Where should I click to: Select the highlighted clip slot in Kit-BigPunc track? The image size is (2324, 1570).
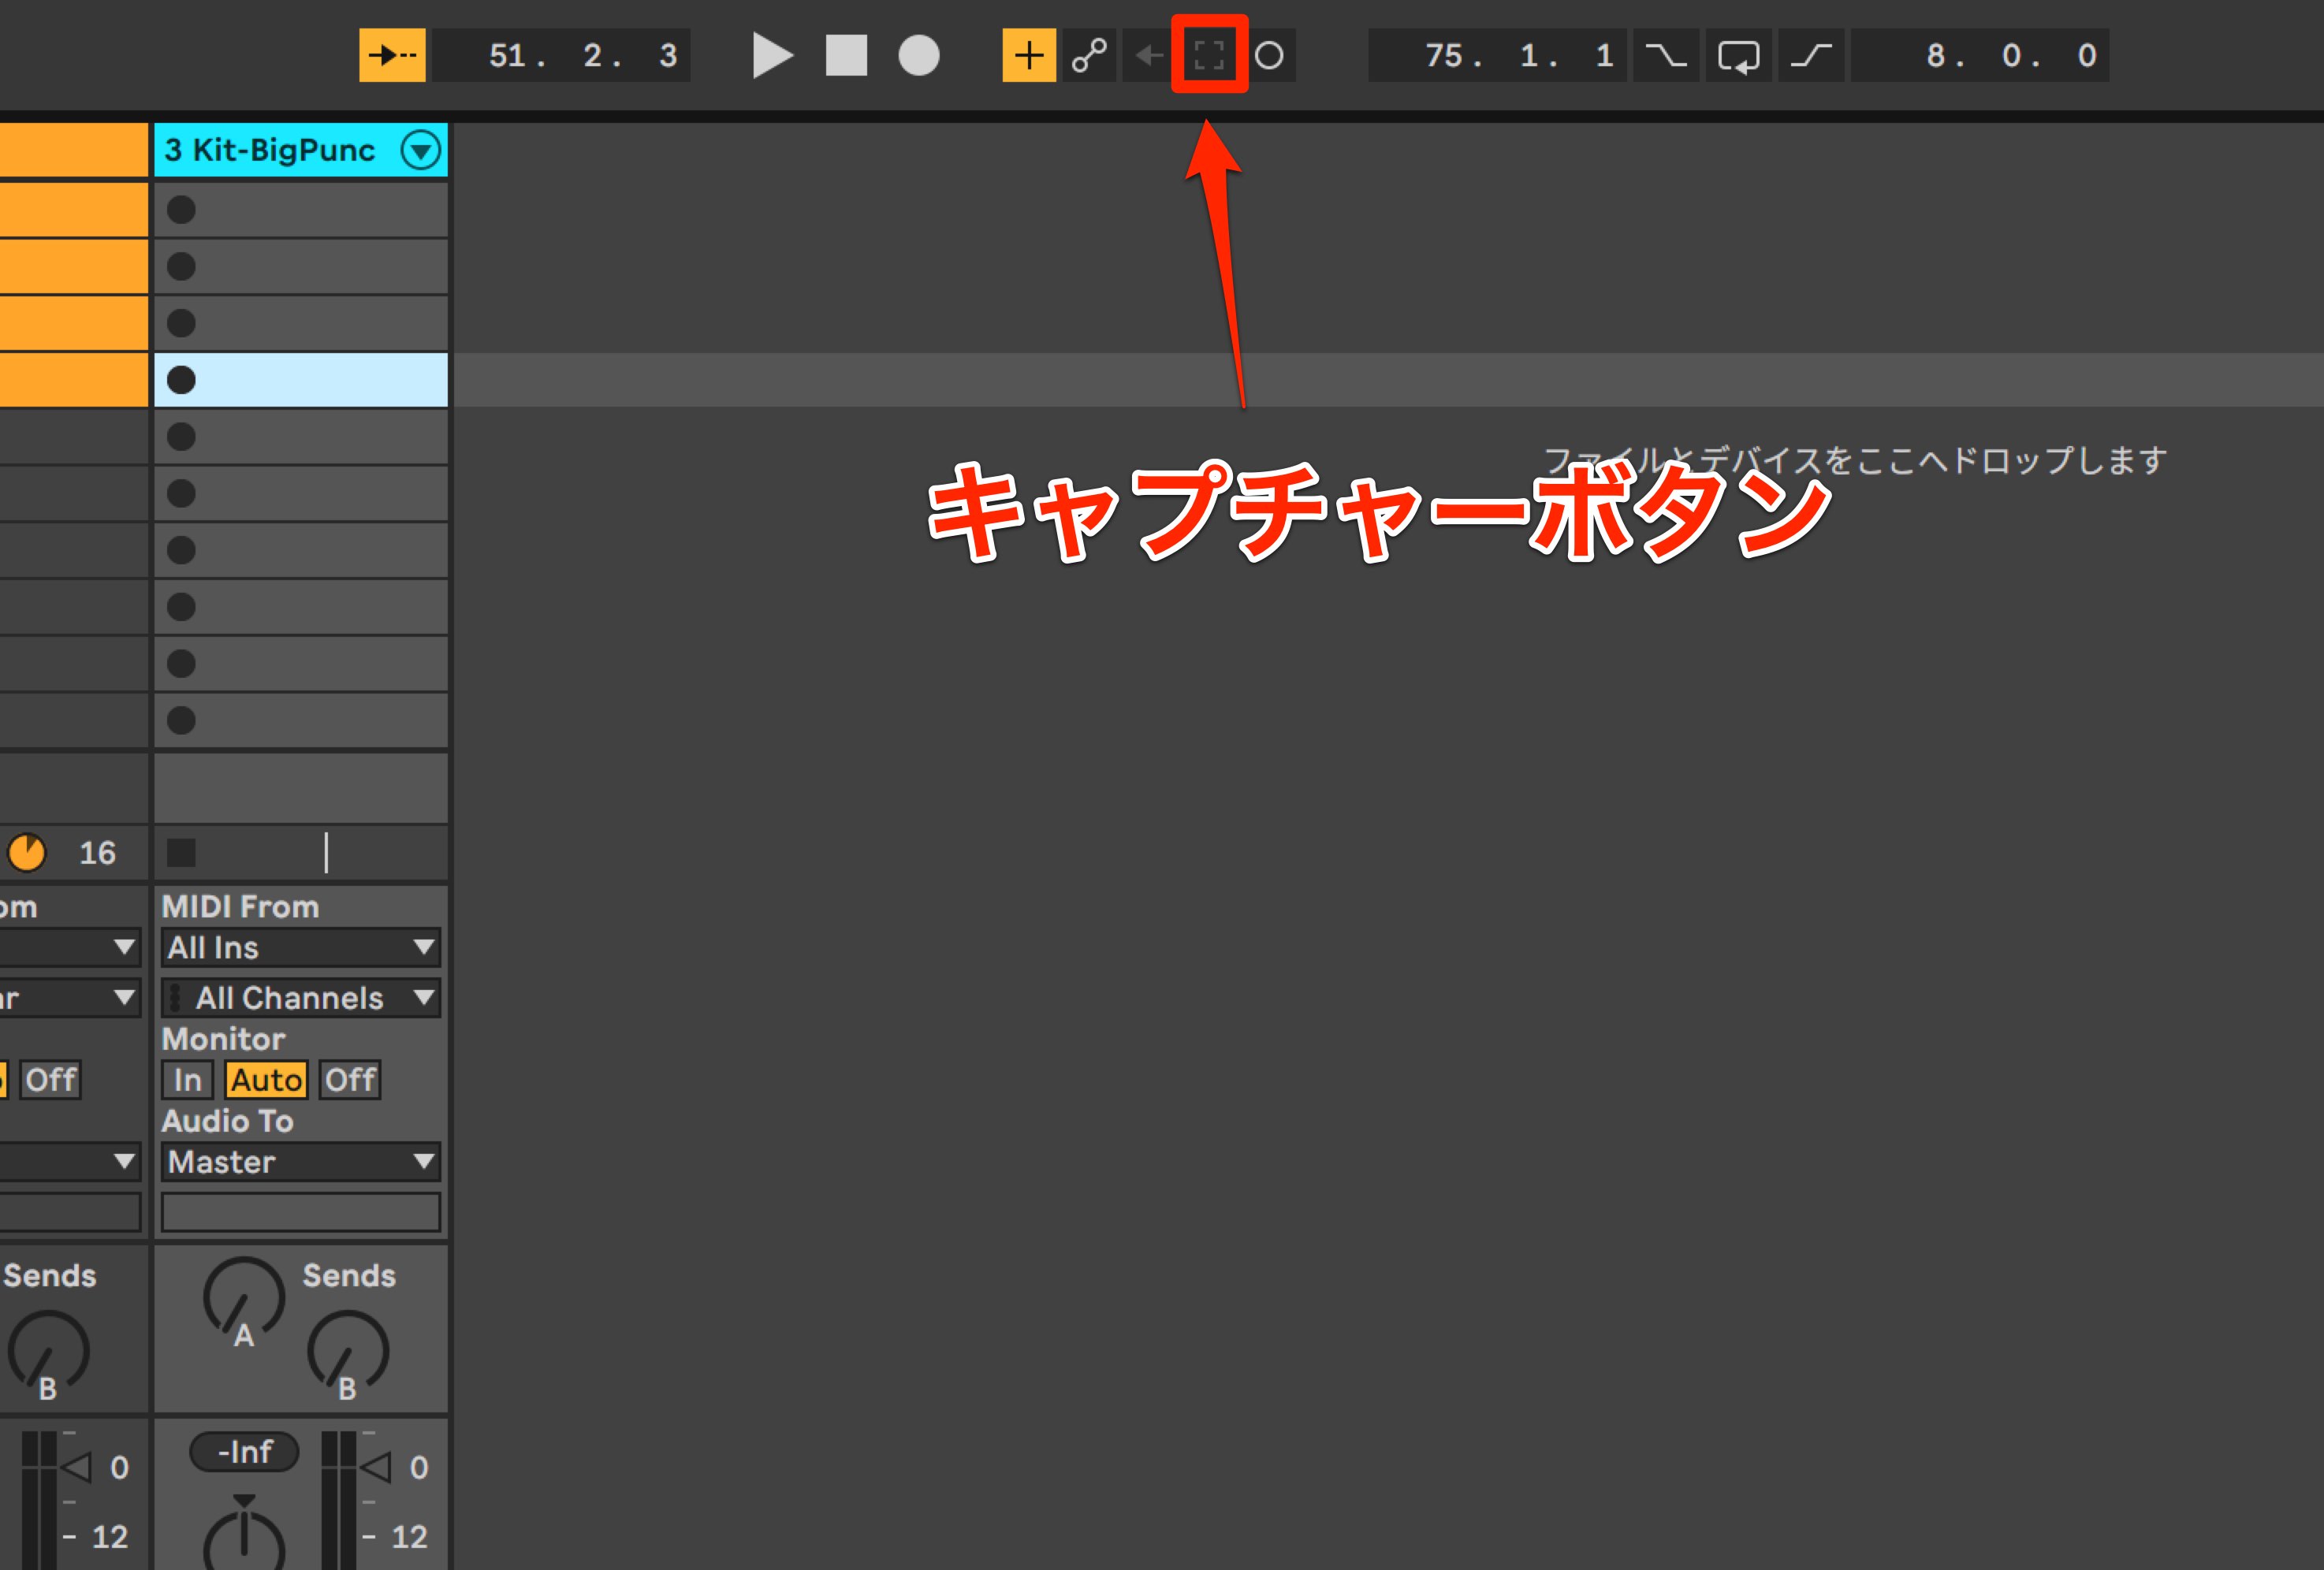(300, 380)
